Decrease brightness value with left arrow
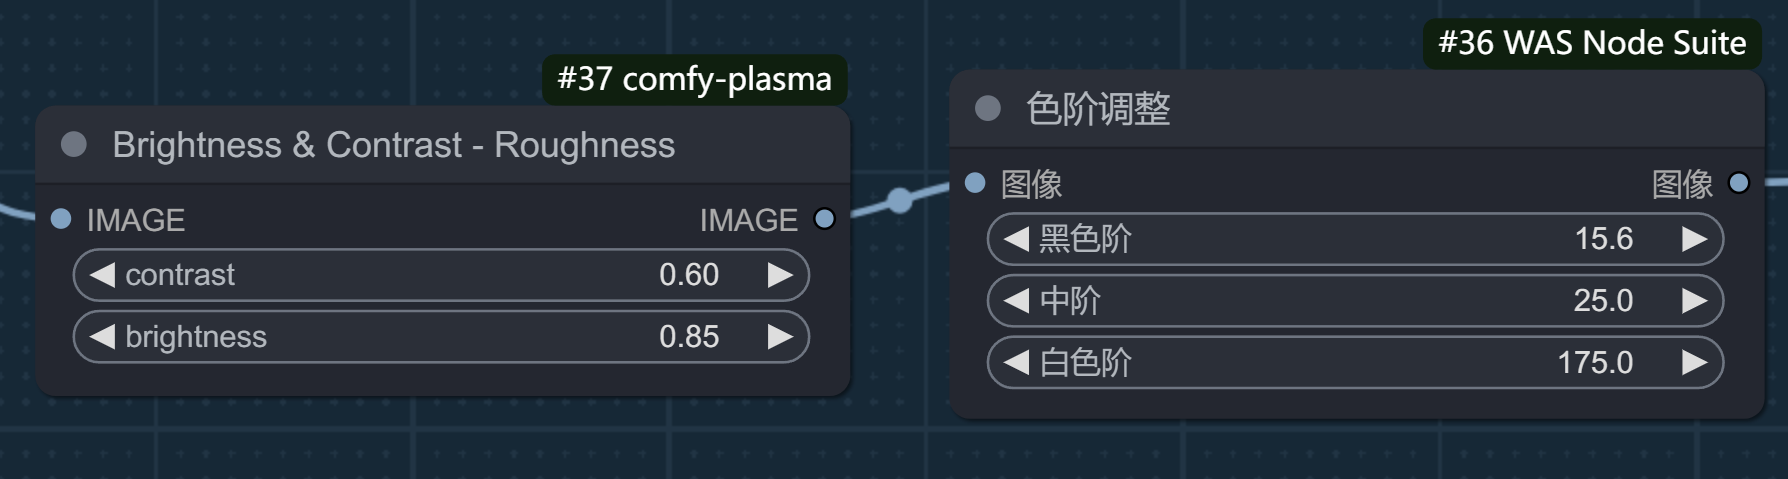 point(102,337)
